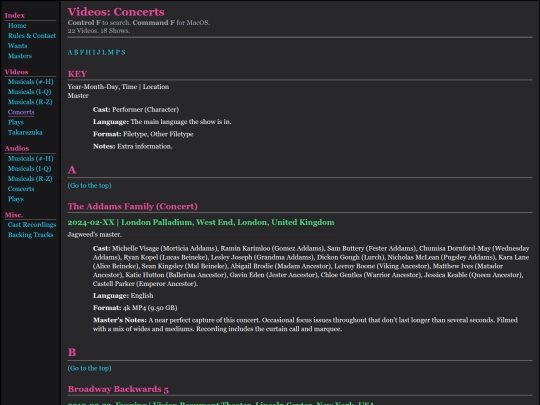Open Videos Musicals (R-Z) link
This screenshot has height=405, width=540.
pos(30,102)
